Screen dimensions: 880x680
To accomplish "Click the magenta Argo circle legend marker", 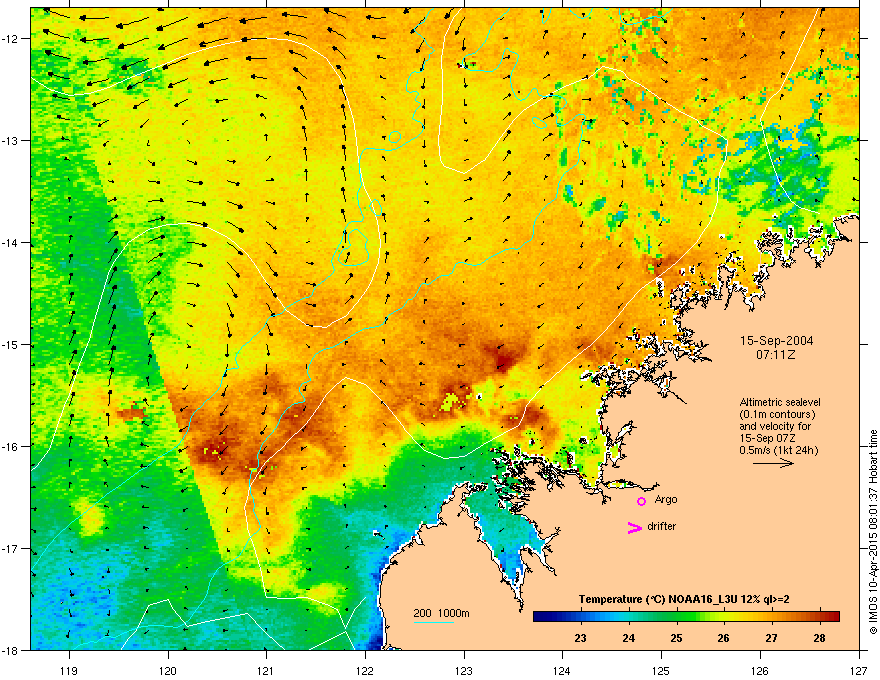I will [x=641, y=501].
